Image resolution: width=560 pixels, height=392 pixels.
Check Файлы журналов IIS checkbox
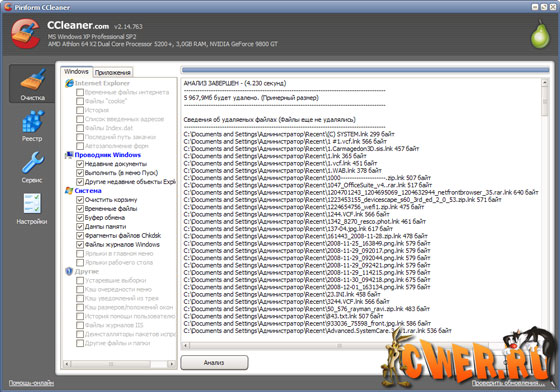pos(80,325)
